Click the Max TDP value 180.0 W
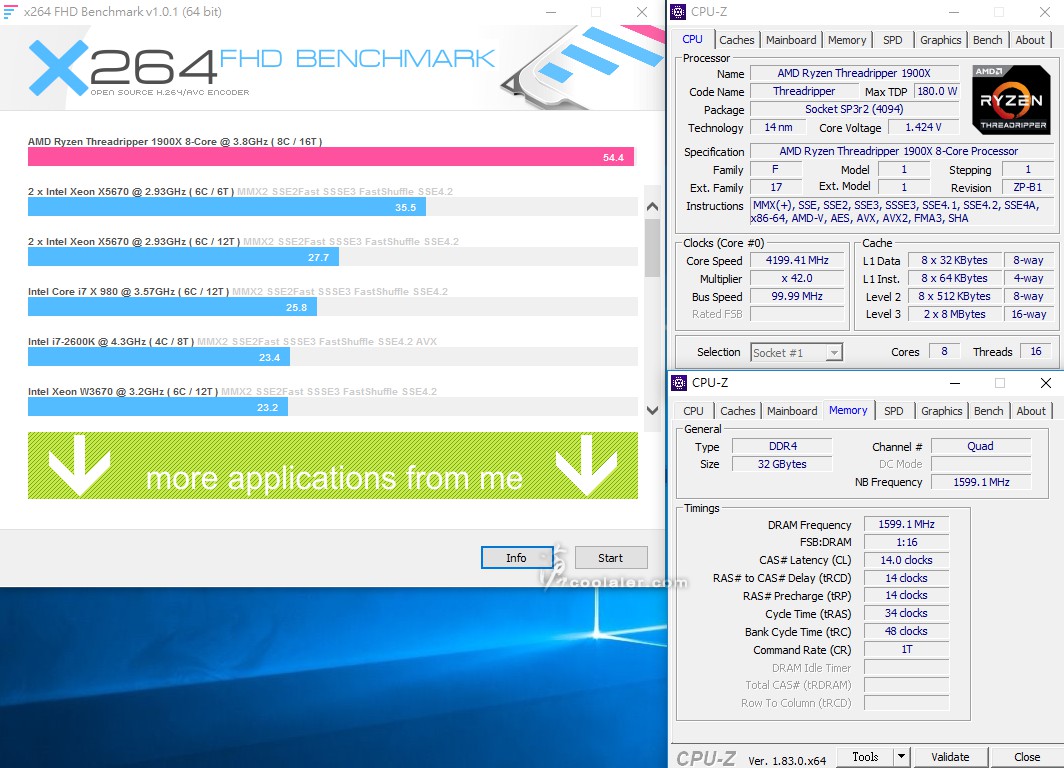The width and height of the screenshot is (1064, 768). [x=936, y=91]
